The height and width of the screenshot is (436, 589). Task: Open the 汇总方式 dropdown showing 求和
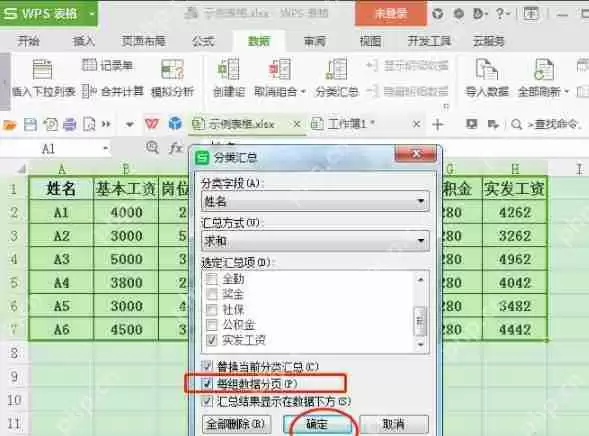[315, 241]
